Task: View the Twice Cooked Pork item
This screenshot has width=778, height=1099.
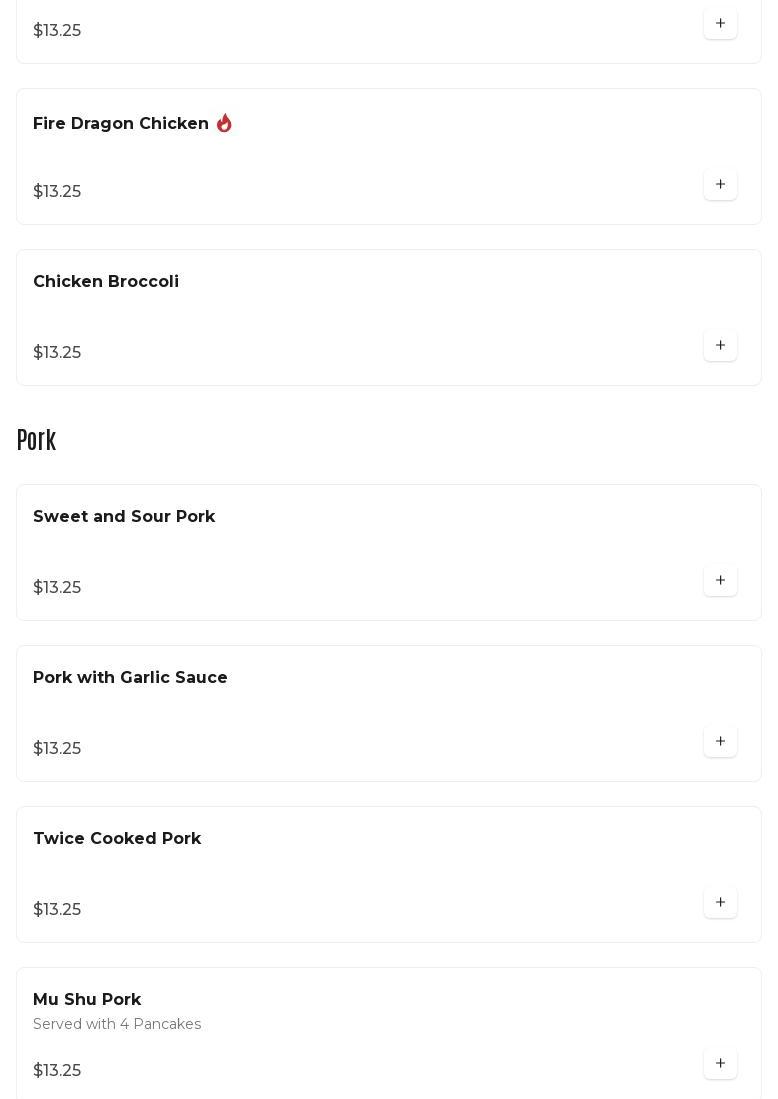Action: point(117,839)
